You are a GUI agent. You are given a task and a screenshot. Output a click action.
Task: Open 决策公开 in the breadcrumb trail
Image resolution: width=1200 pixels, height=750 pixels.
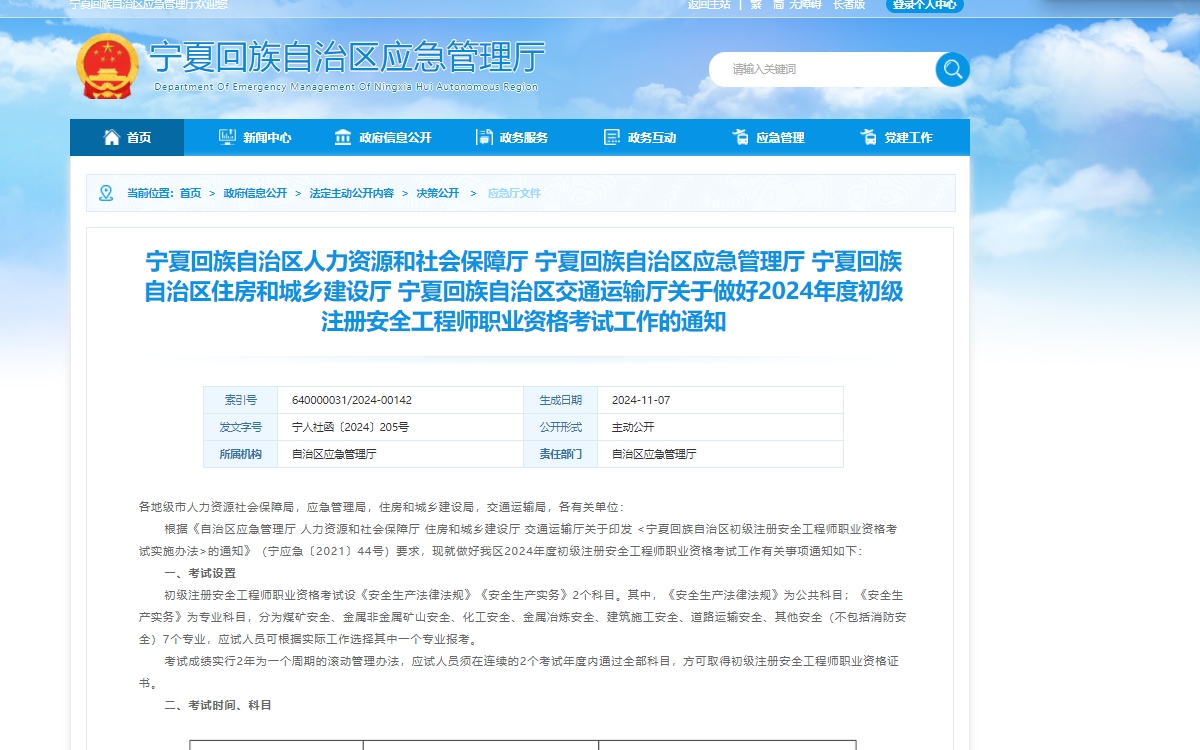coord(436,193)
